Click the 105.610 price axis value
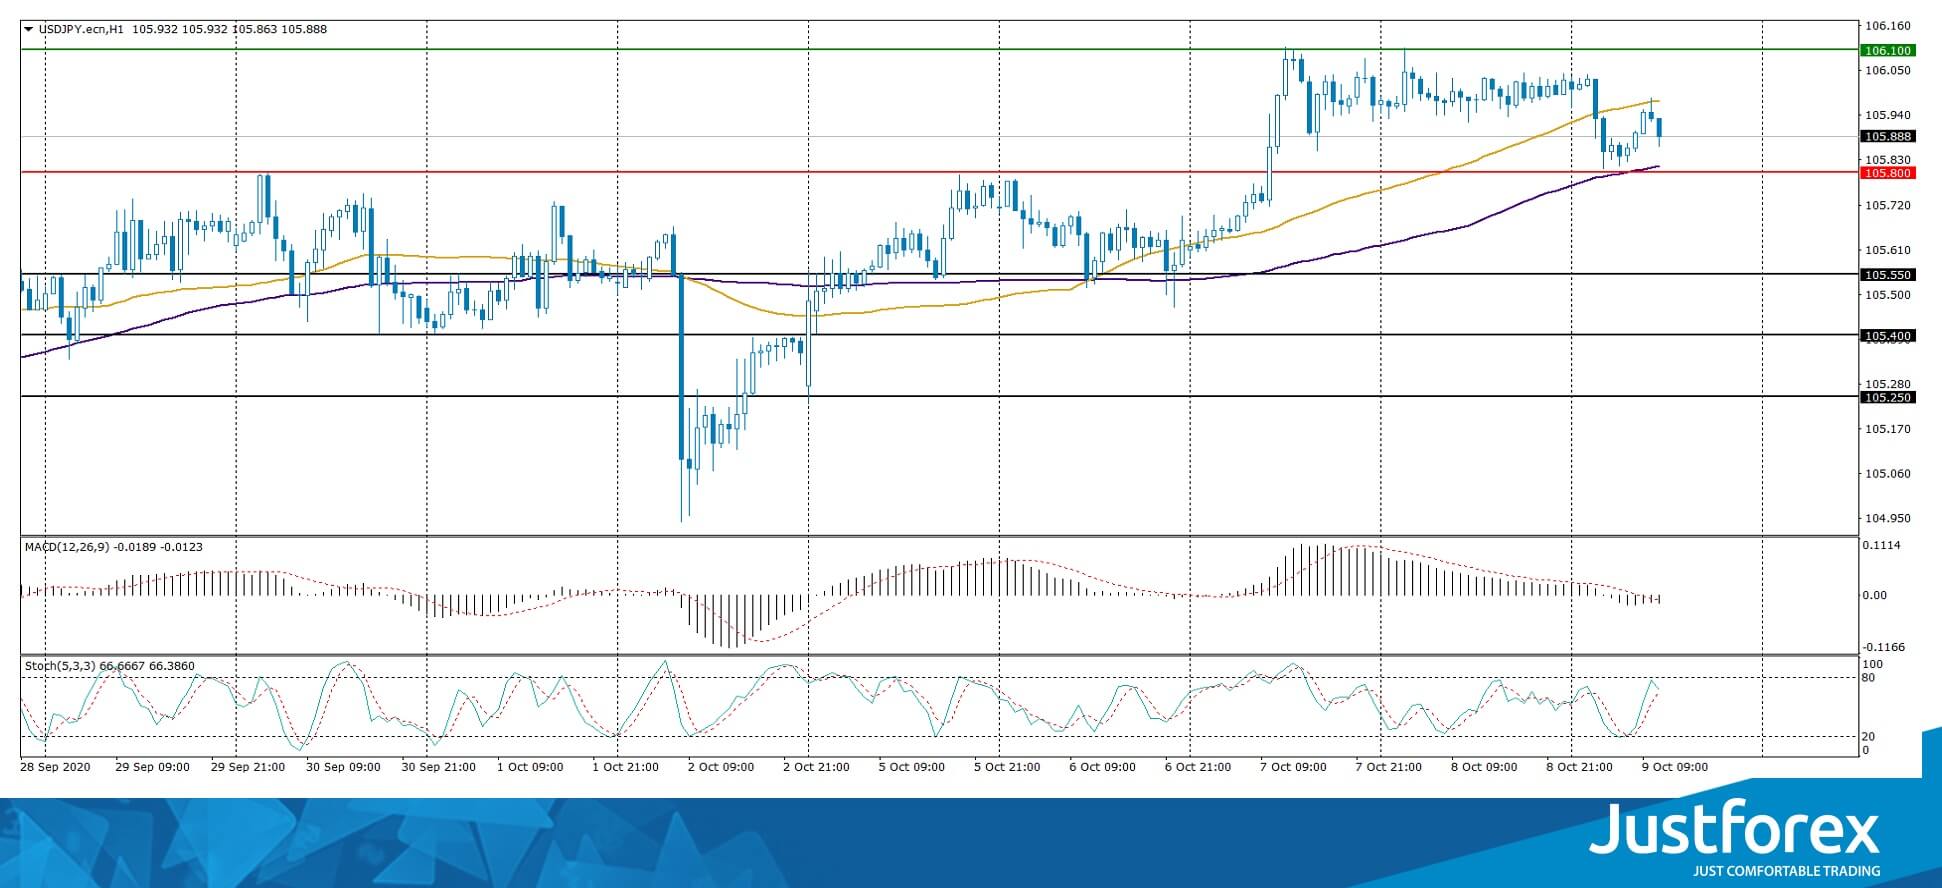 point(1887,250)
